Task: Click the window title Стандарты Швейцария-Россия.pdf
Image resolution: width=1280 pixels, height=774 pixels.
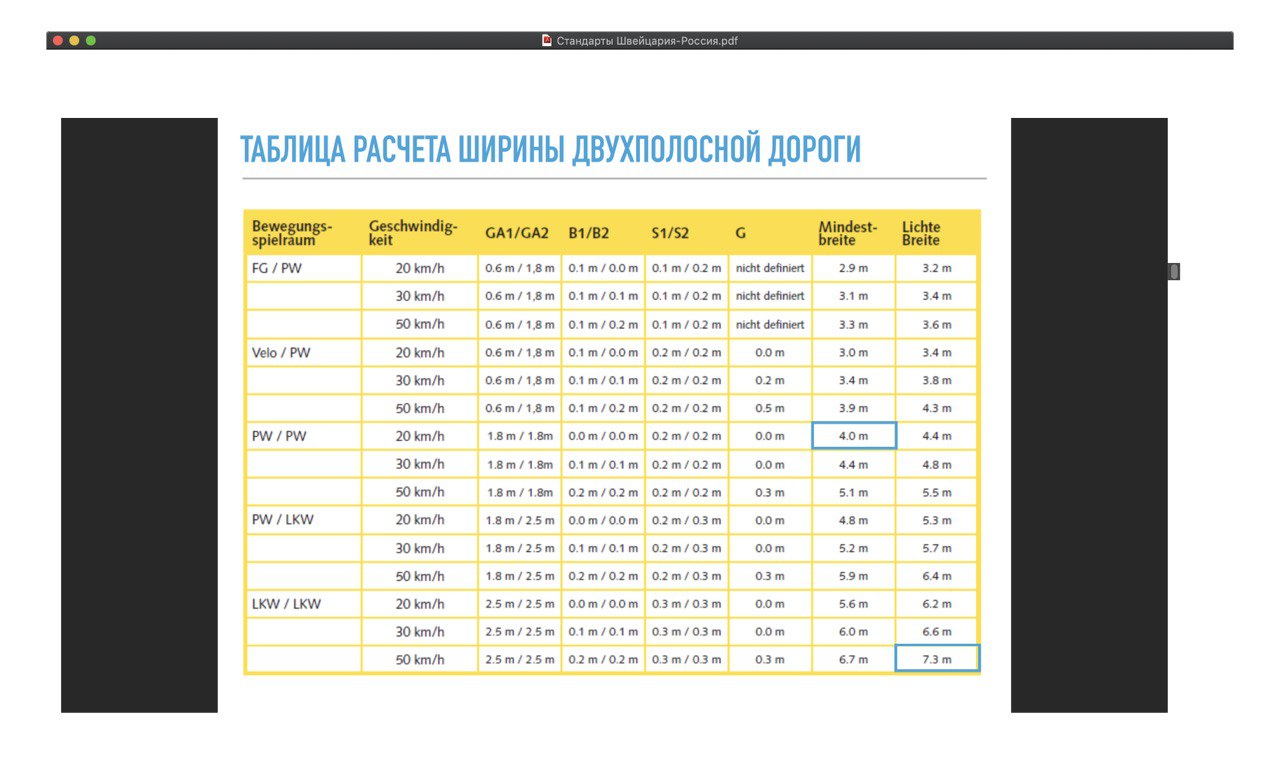Action: (647, 41)
